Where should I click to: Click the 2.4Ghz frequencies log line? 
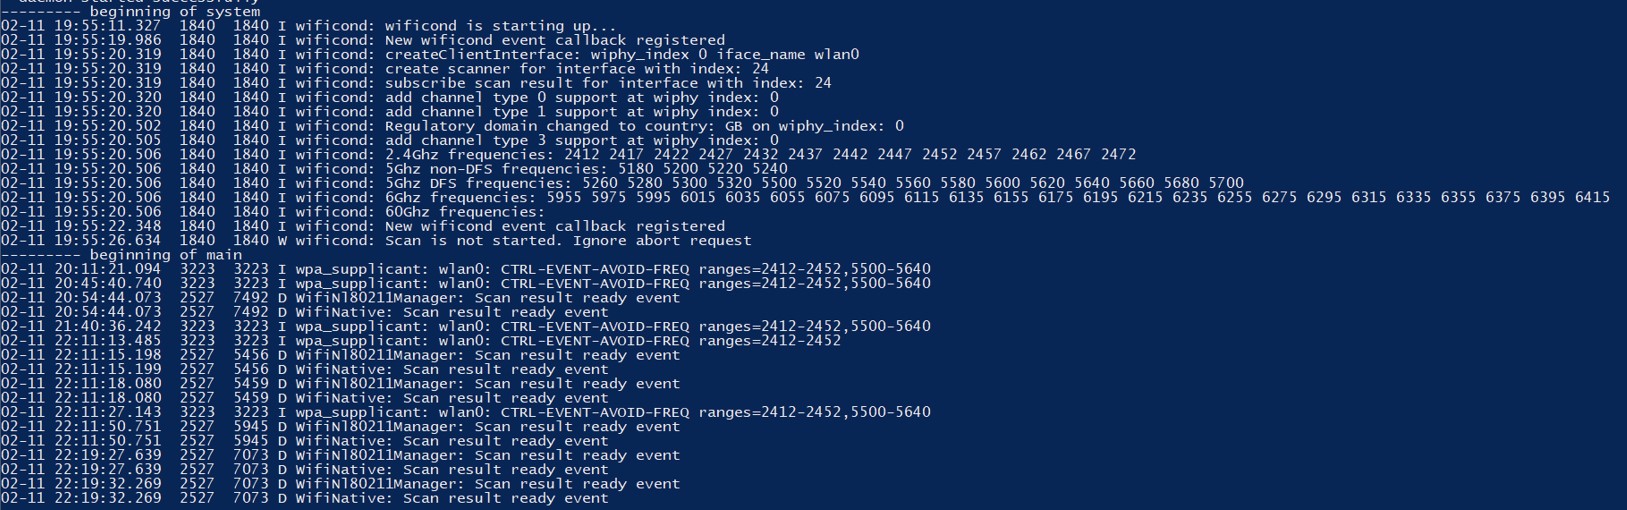click(x=568, y=155)
